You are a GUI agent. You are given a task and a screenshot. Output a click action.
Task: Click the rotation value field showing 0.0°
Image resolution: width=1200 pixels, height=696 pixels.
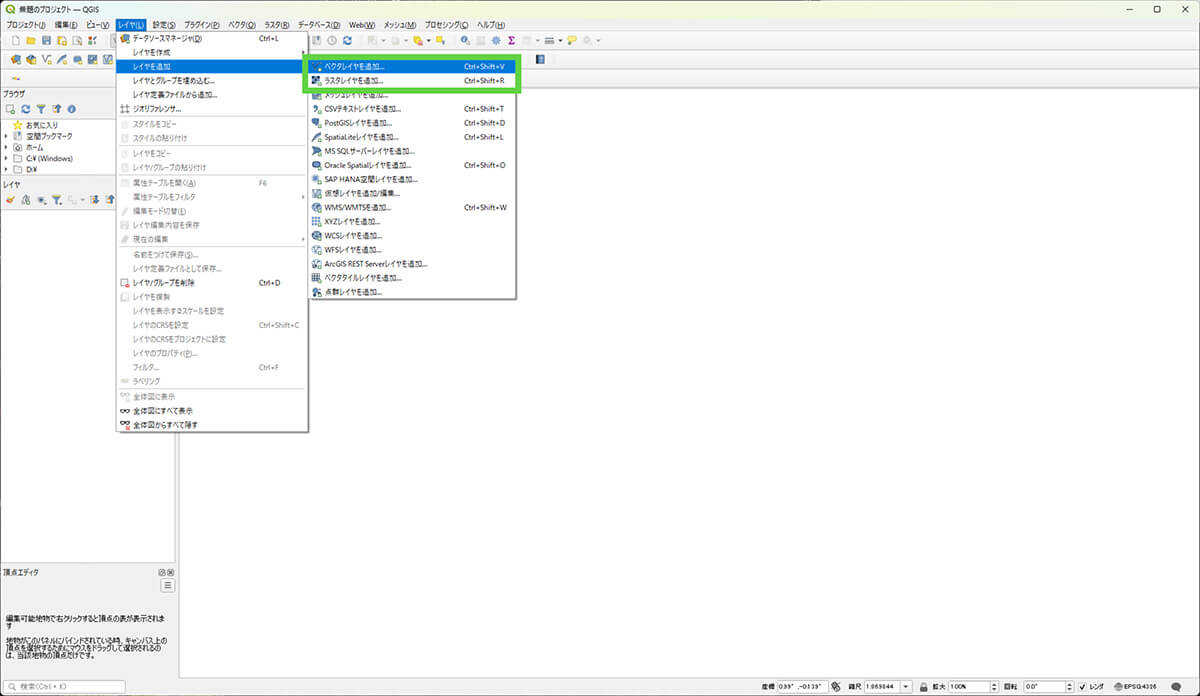coord(1043,687)
